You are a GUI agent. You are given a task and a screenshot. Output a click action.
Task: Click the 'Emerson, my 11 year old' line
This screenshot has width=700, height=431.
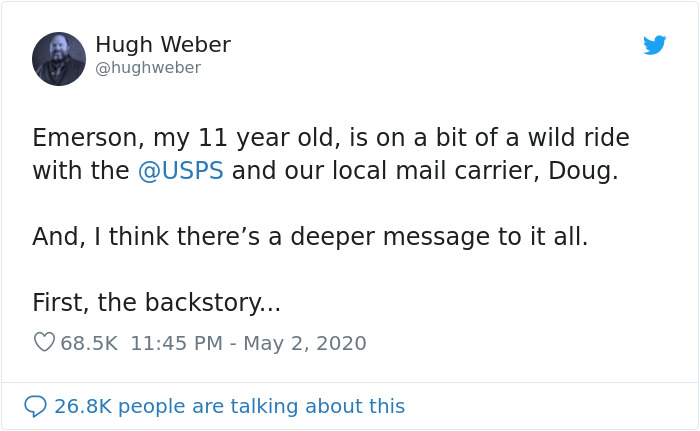pos(331,138)
